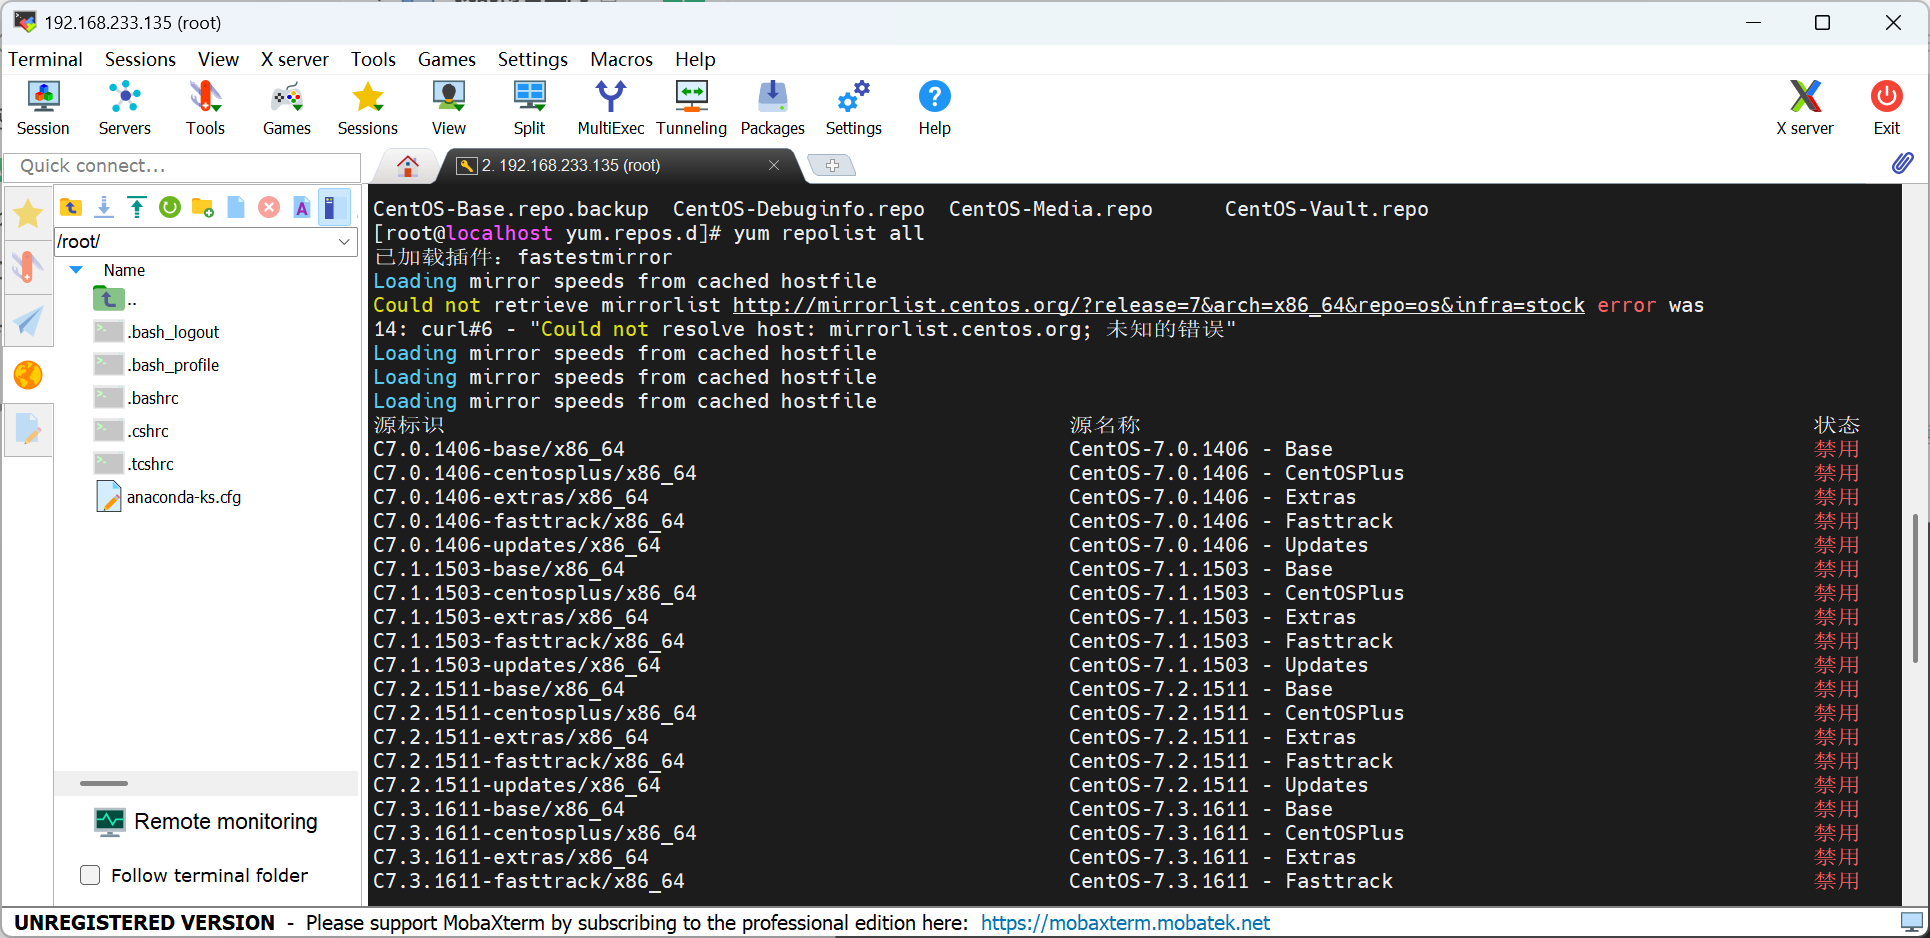
Task: Open the Tunneling tool
Action: click(x=691, y=107)
